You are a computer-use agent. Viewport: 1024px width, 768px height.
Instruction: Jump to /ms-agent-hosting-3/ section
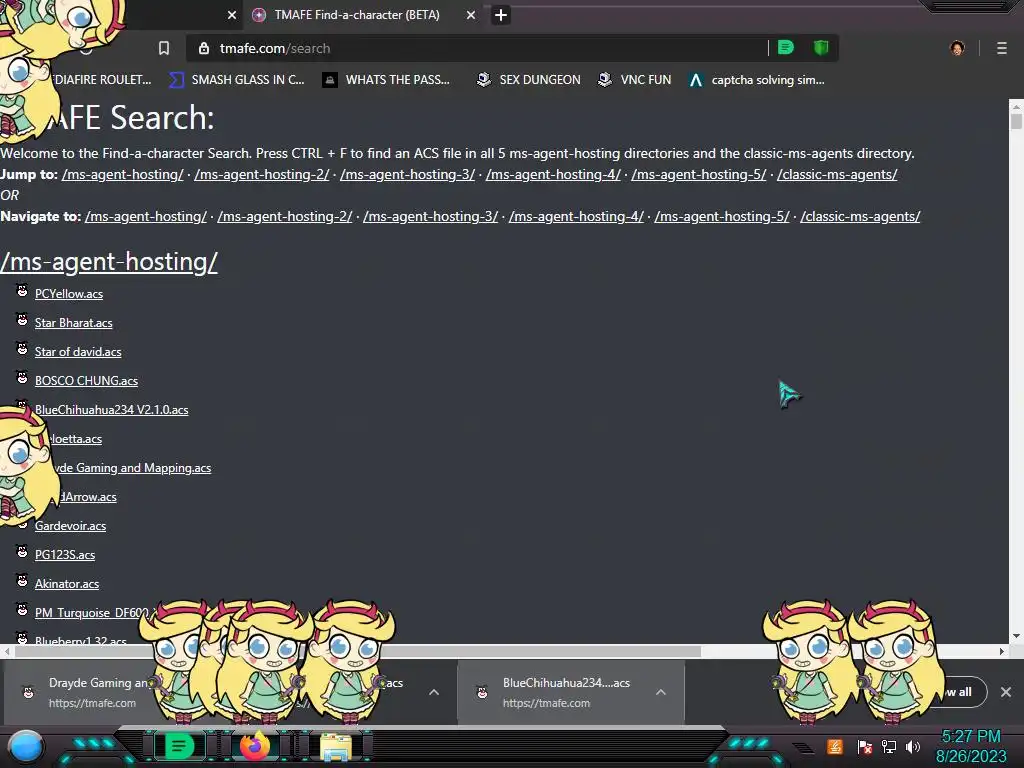tap(408, 174)
